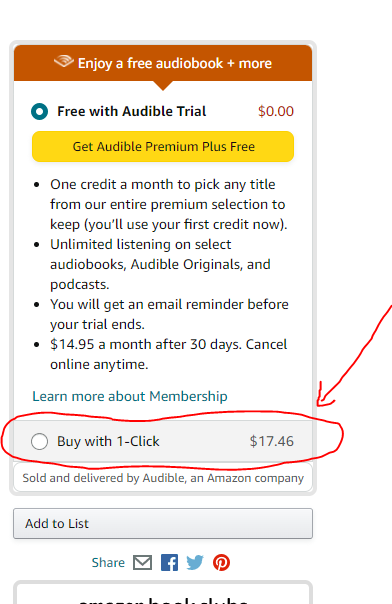Open Learn more about Membership link

coord(130,396)
